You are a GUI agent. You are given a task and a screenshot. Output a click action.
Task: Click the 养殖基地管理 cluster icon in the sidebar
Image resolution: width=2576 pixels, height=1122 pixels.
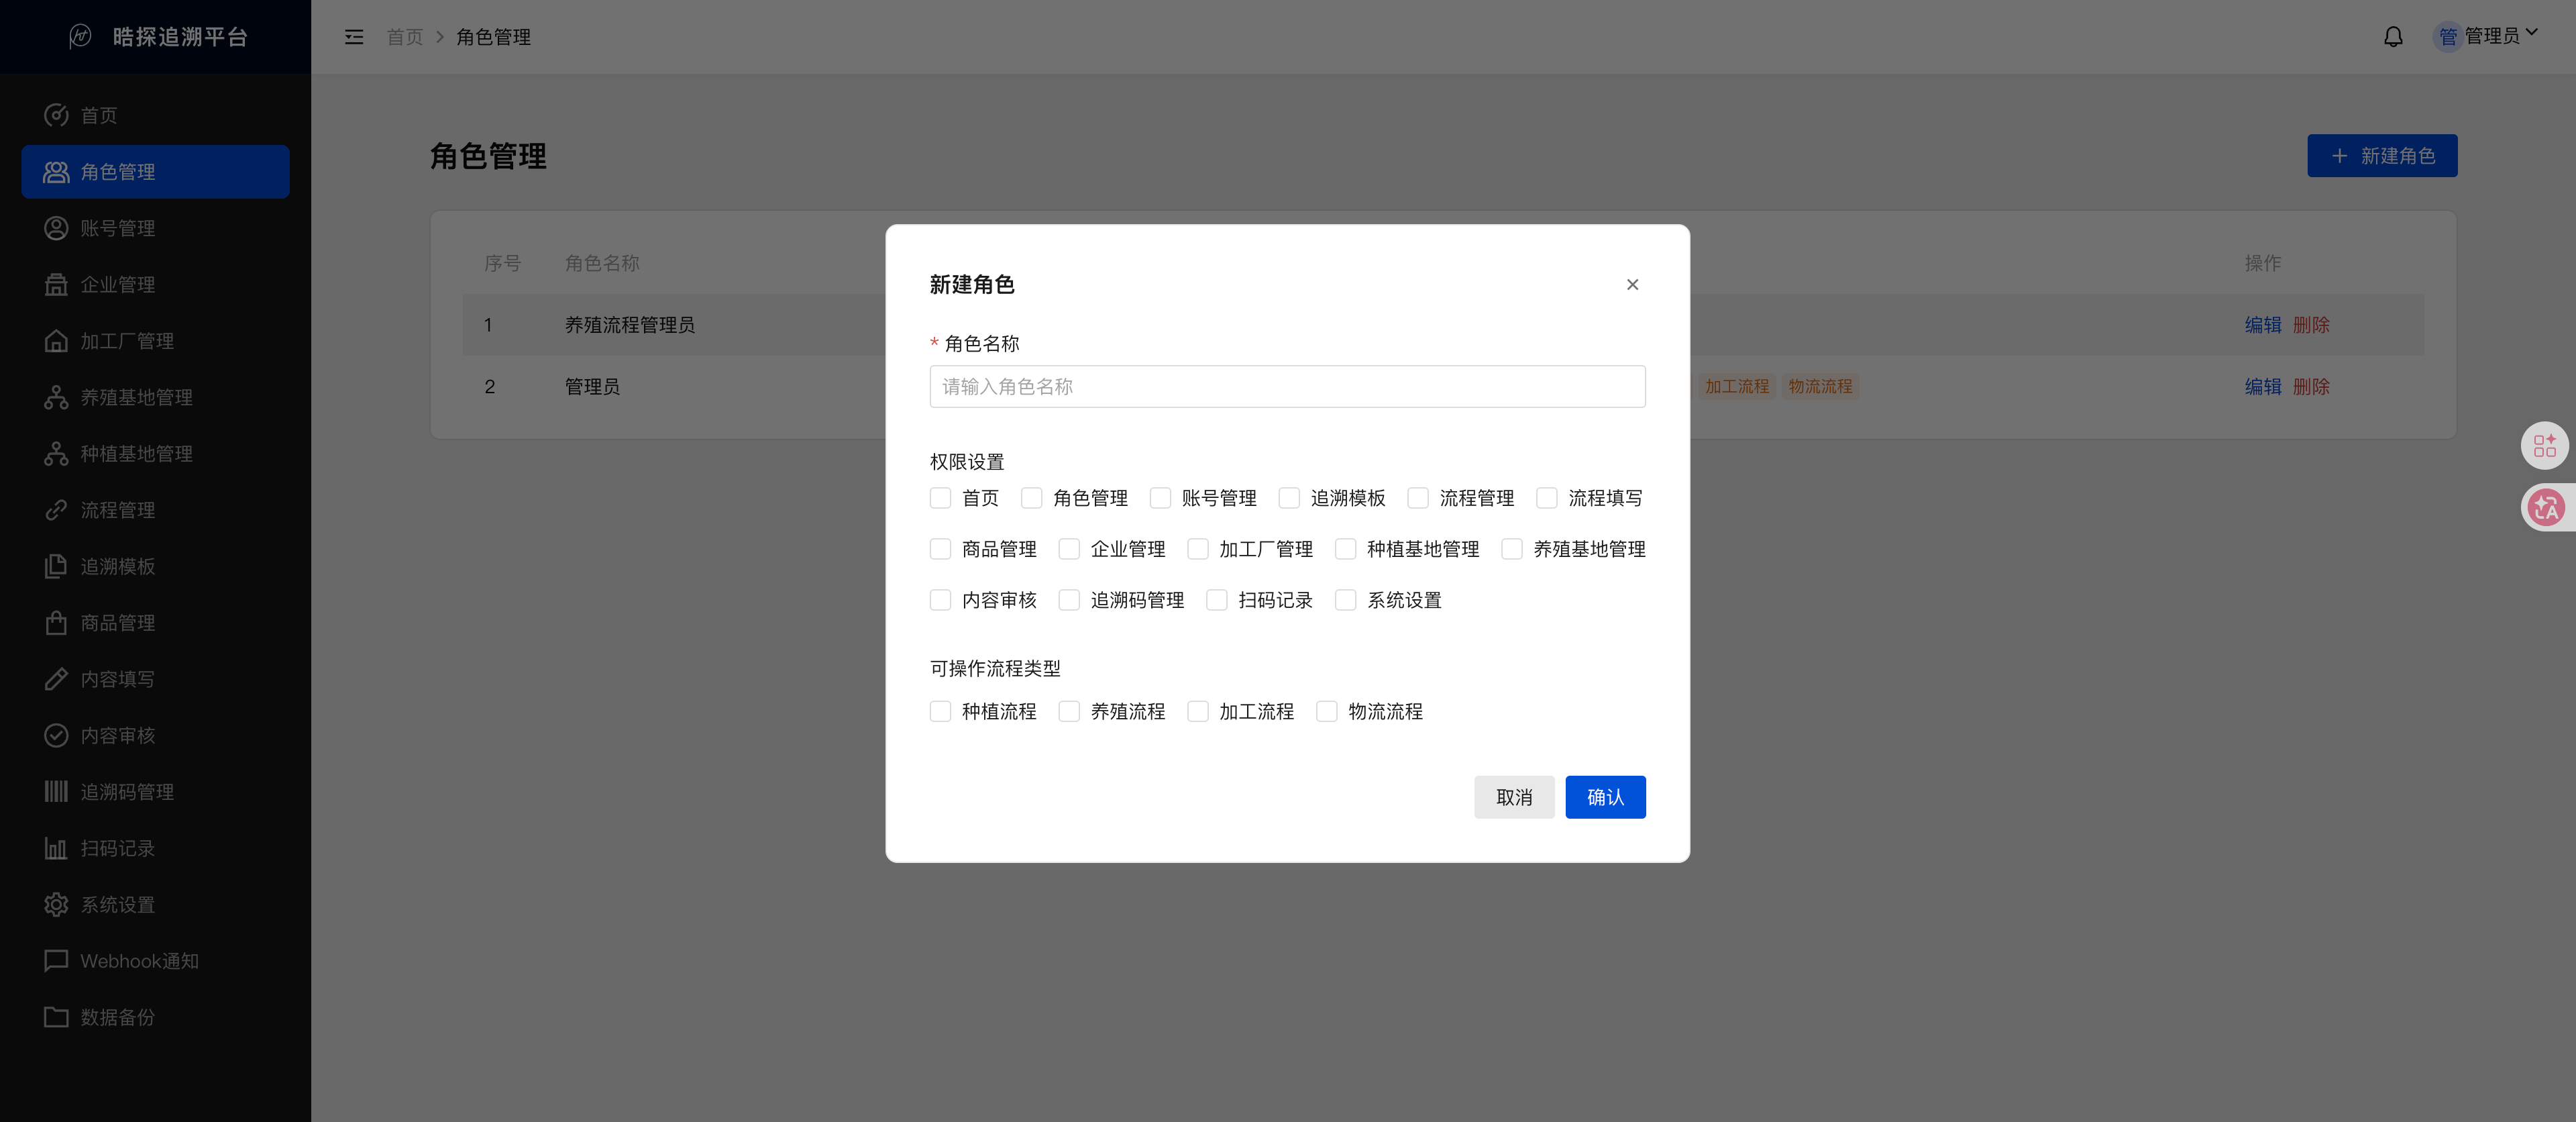point(56,398)
